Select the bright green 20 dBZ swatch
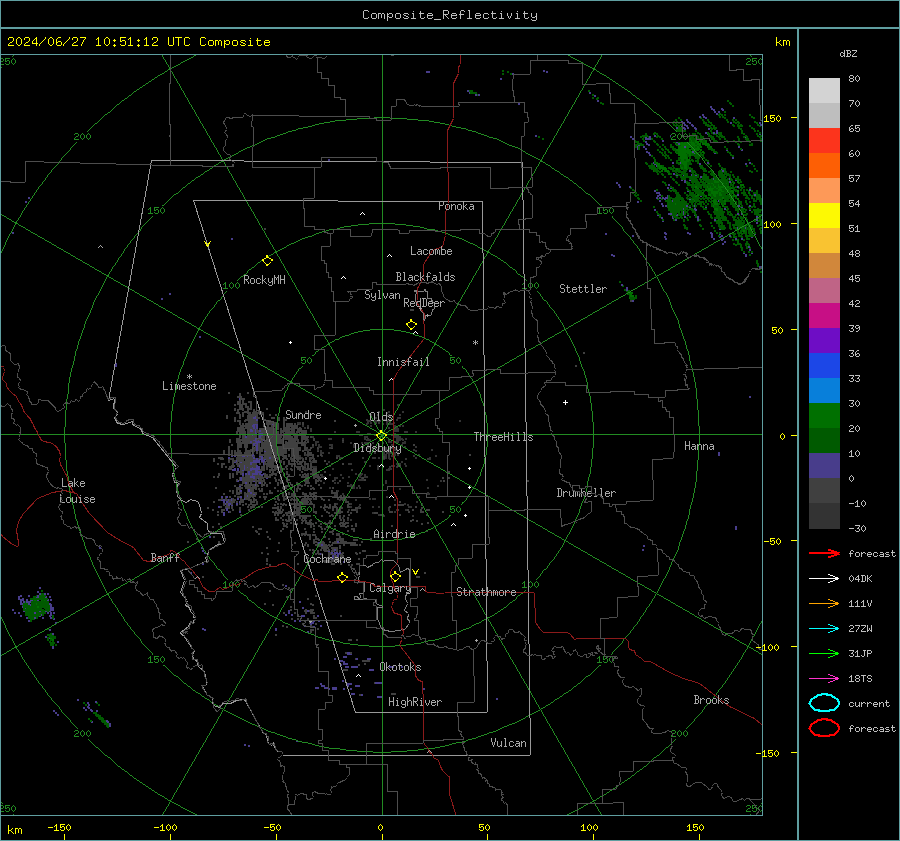Viewport: 900px width, 841px height. [x=824, y=416]
